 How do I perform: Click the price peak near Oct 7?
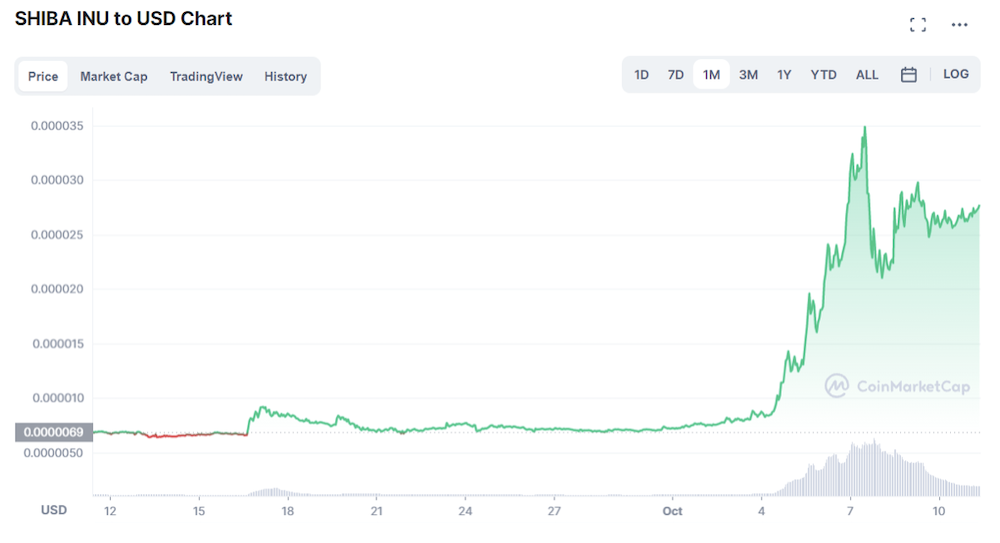point(865,128)
